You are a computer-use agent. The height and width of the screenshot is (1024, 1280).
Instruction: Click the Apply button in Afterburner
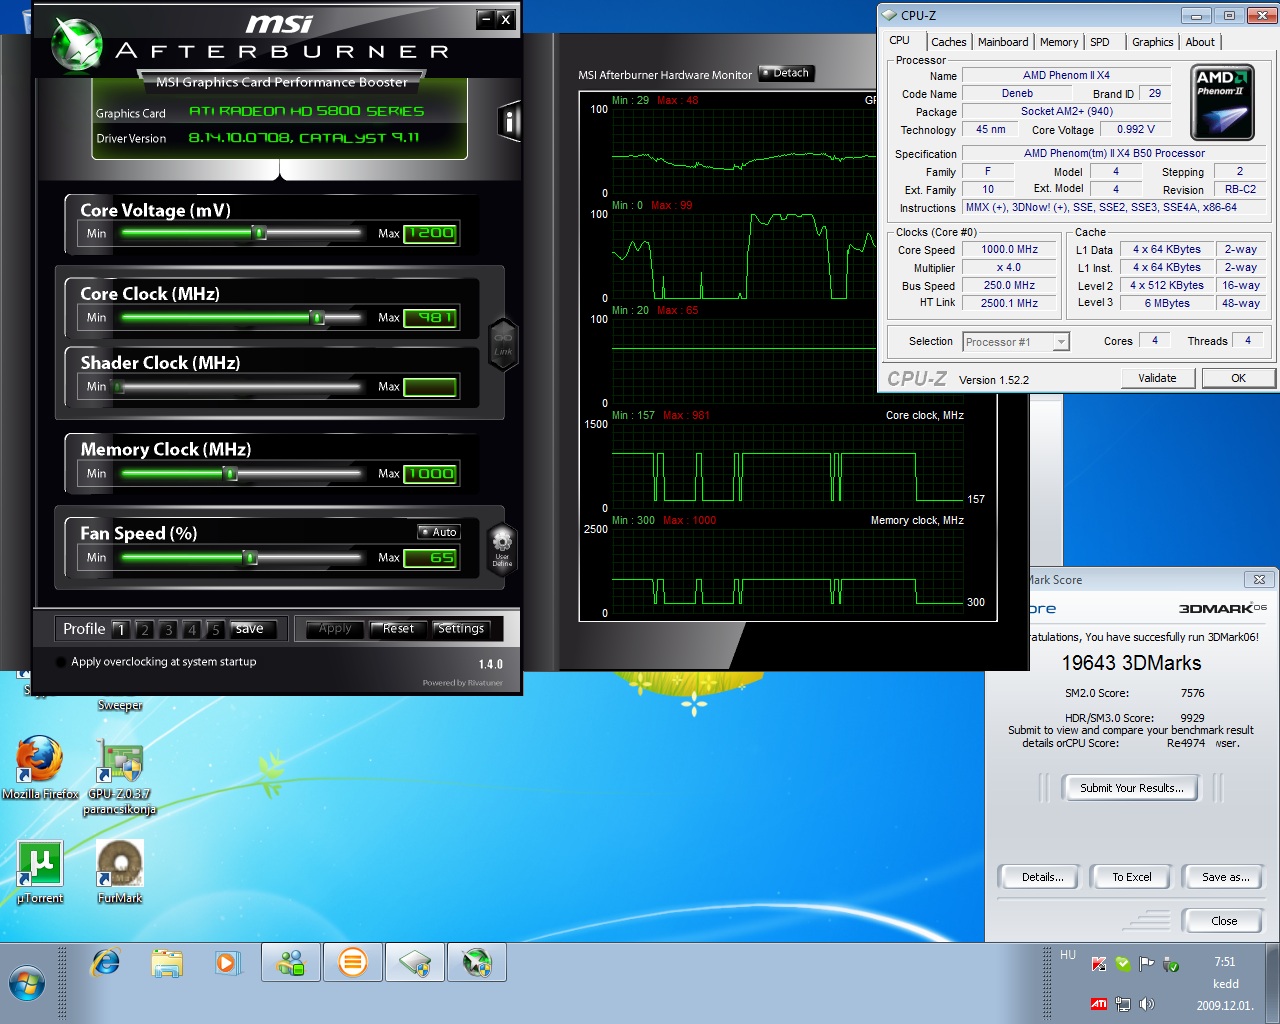pos(335,629)
